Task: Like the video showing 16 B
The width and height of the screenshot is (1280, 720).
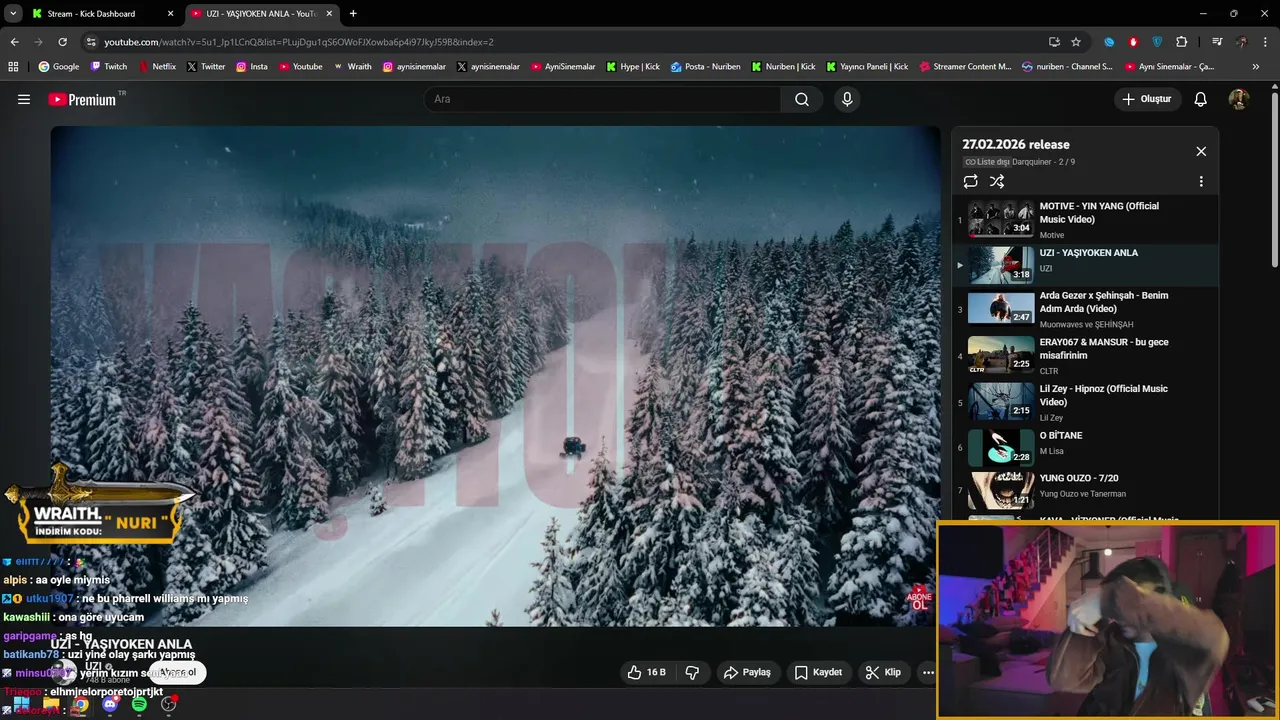Action: [645, 672]
